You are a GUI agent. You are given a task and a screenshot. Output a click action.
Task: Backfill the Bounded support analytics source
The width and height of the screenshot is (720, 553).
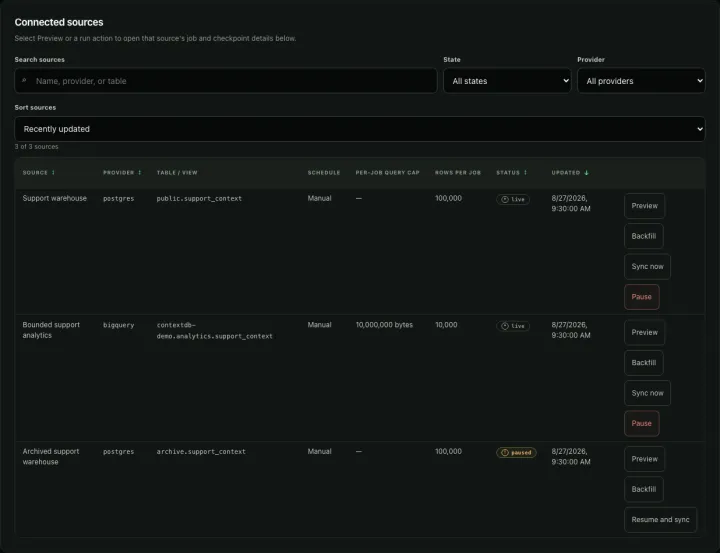[x=644, y=363]
